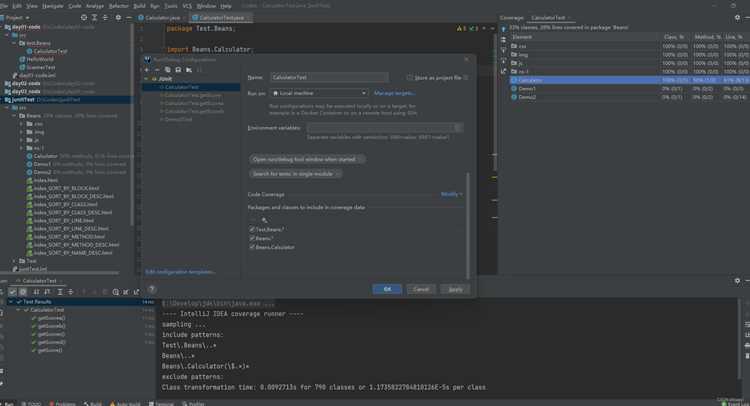Add new run configuration with plus icon

pos(147,70)
